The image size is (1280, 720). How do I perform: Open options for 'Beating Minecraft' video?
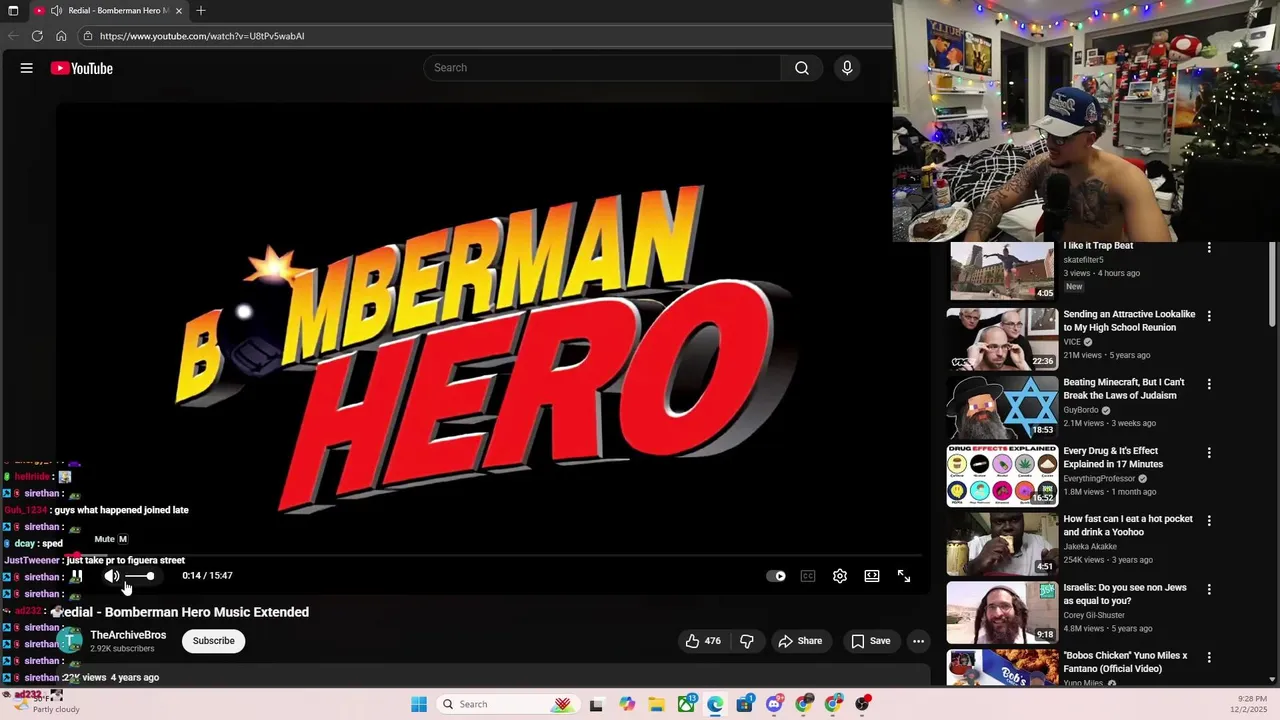(x=1209, y=384)
